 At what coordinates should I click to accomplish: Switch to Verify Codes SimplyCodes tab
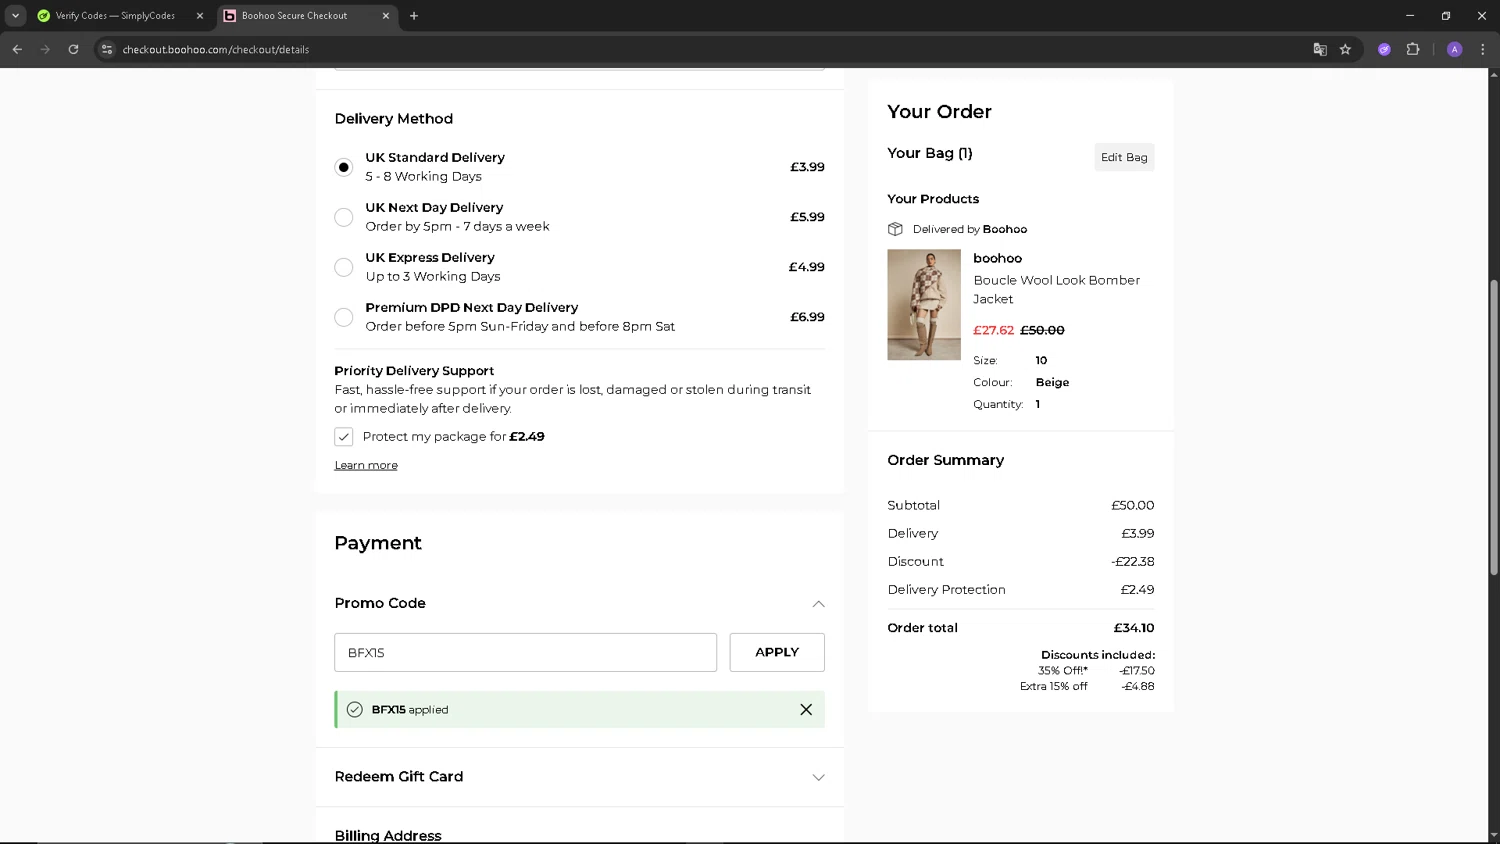pos(115,16)
